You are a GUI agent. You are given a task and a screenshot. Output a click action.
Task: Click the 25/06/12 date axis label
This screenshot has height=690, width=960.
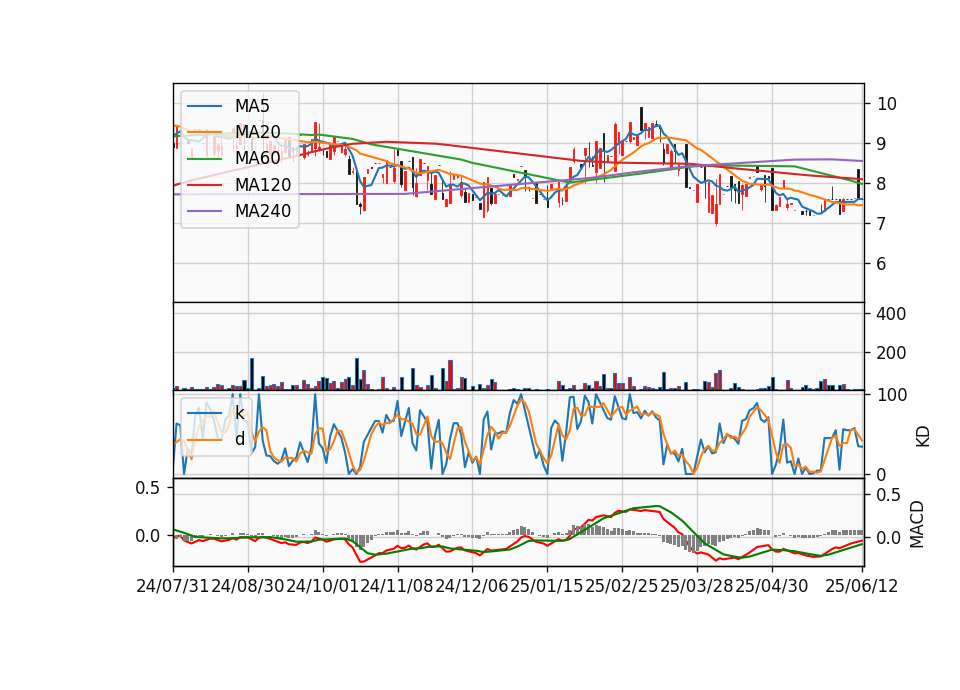[861, 586]
